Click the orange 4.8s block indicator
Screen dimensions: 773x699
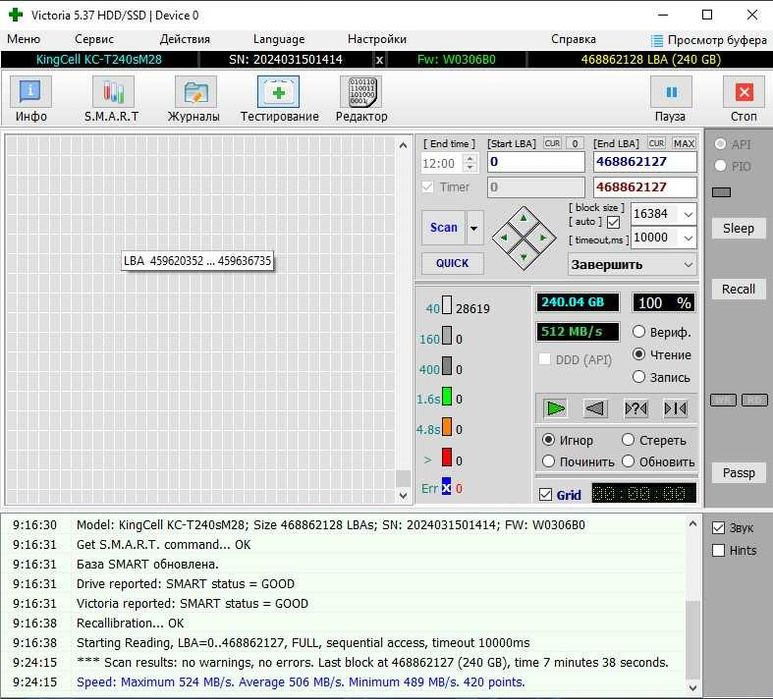(447, 426)
